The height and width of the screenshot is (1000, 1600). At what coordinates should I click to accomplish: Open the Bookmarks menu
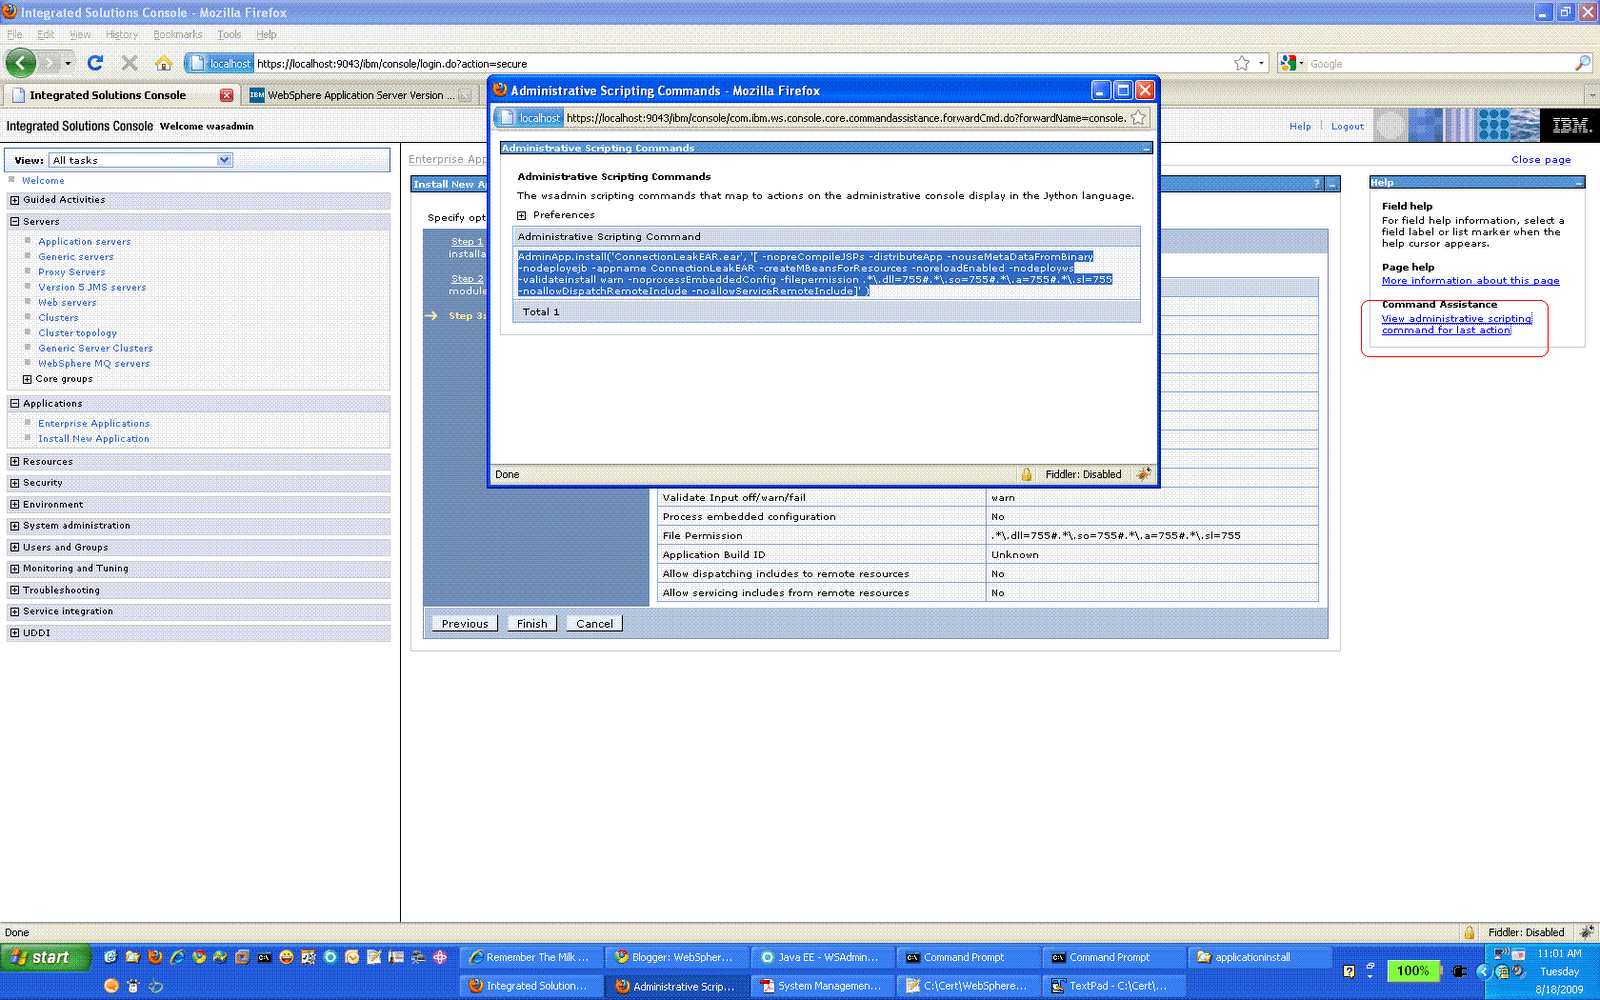point(177,34)
